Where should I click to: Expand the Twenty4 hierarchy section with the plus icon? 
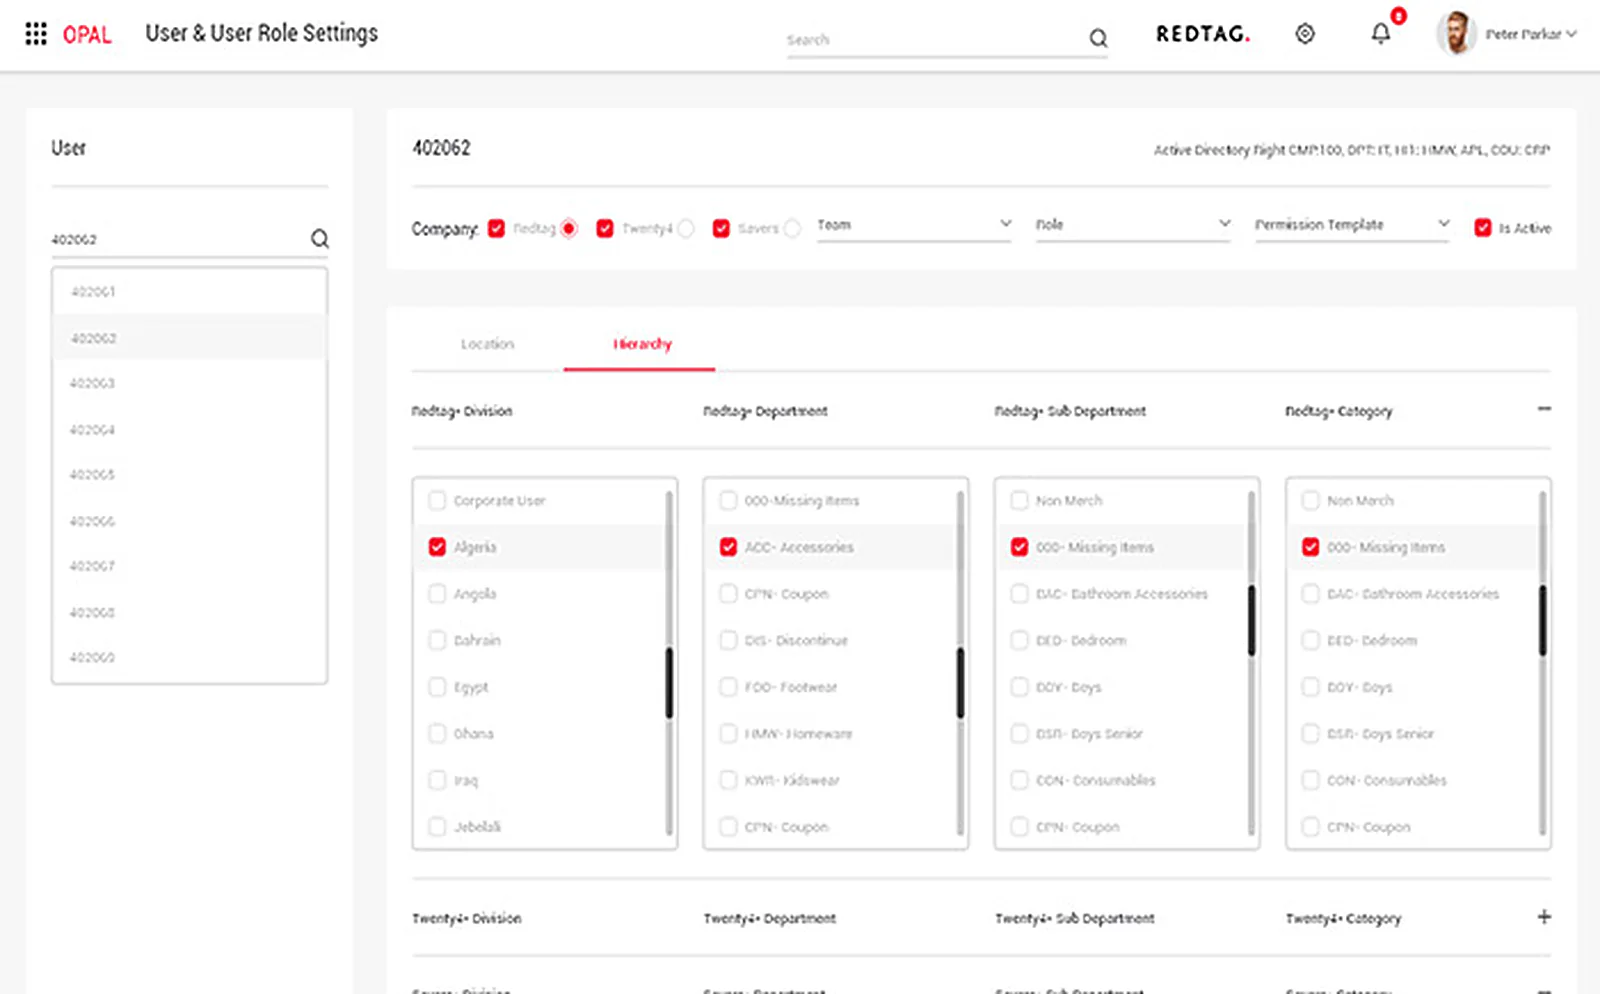coord(1544,917)
